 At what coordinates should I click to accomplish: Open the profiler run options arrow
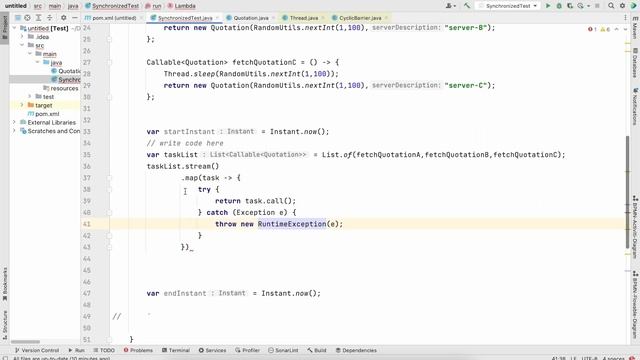(x=588, y=6)
